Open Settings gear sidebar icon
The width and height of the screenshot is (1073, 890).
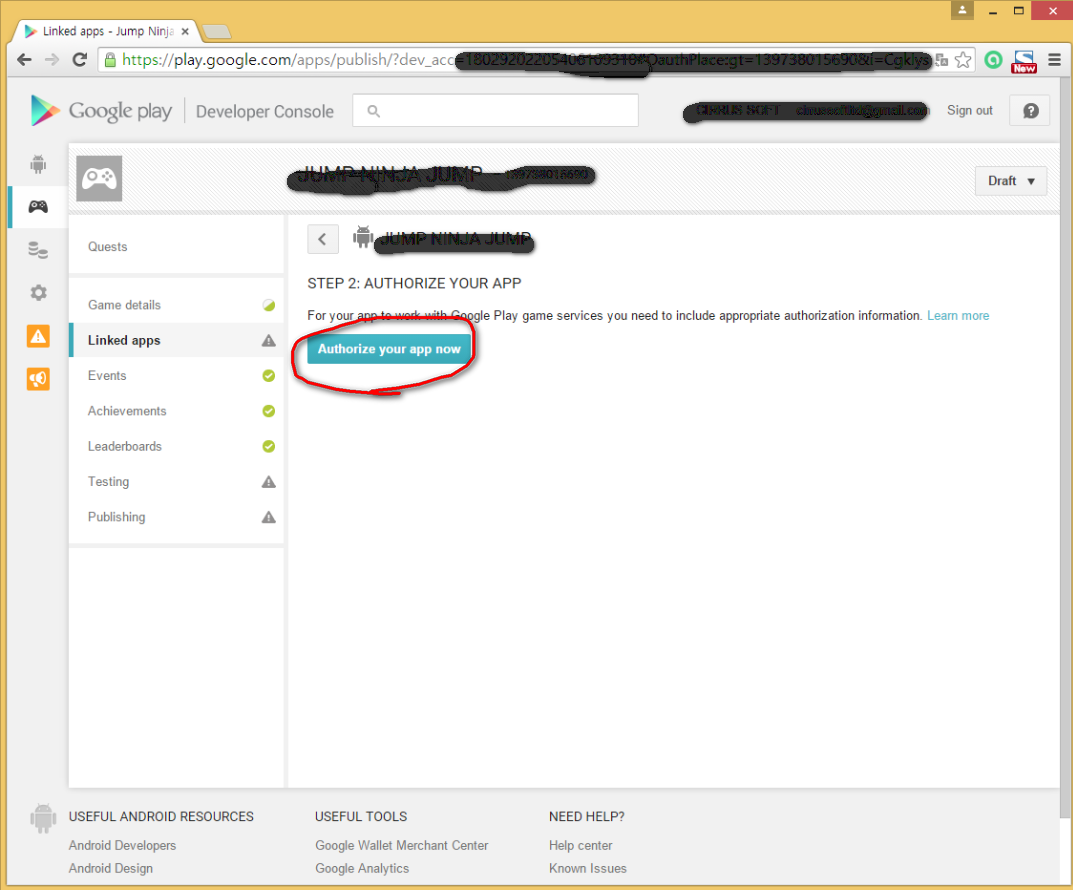coord(38,293)
